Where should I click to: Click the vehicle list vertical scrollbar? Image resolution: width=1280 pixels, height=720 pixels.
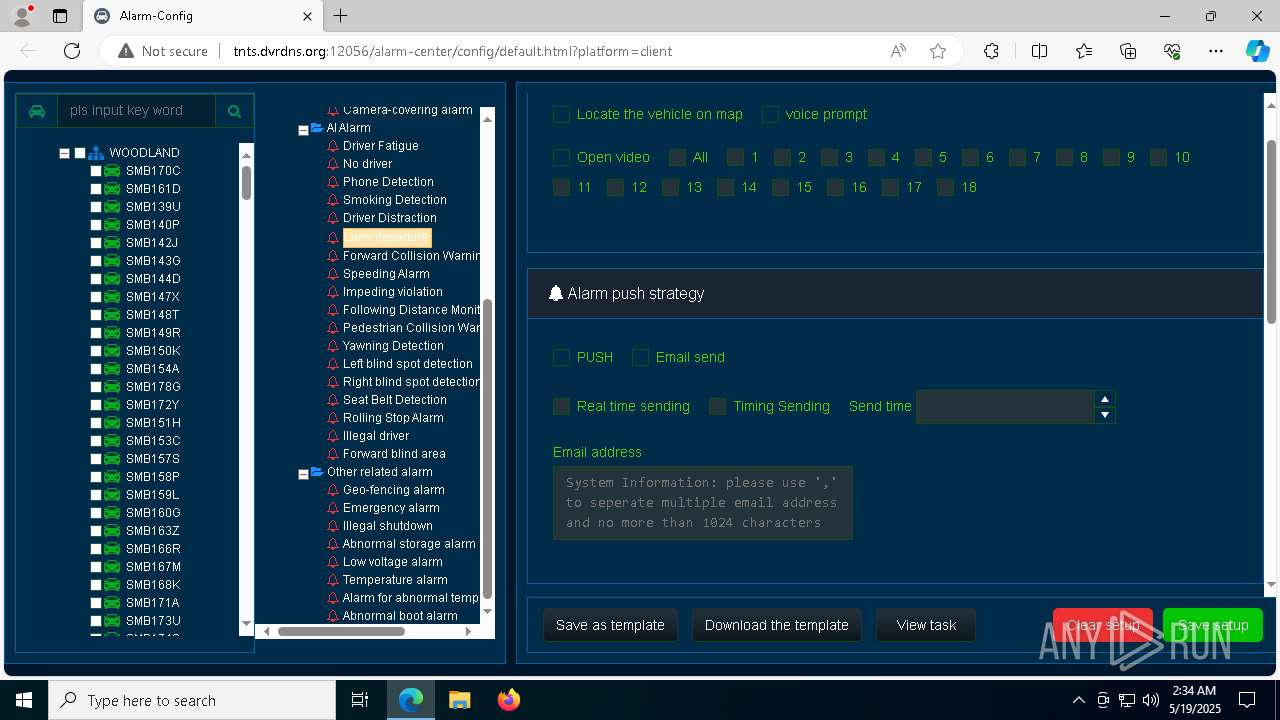246,183
